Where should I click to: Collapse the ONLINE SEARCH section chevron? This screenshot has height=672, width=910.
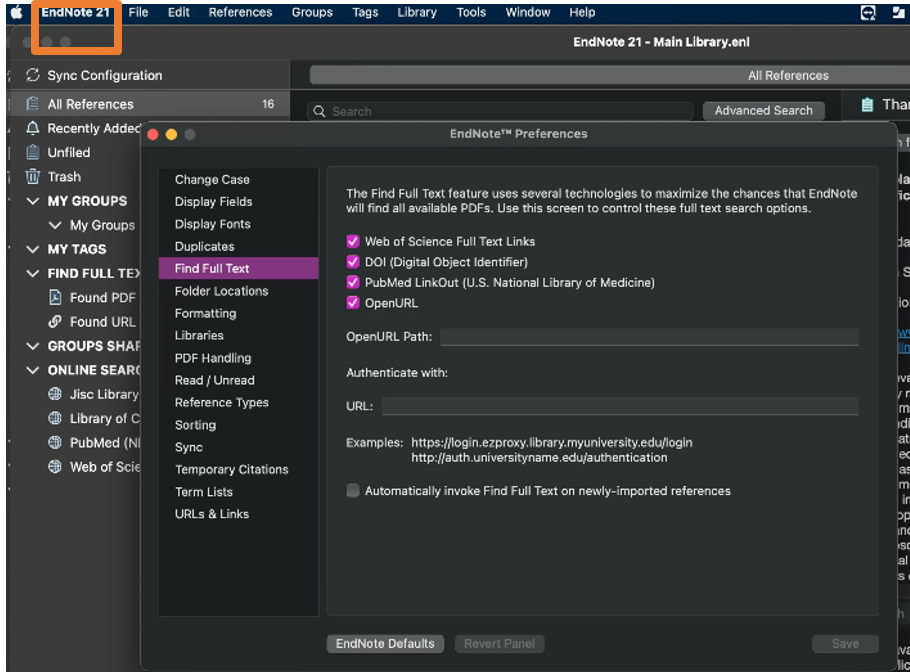[x=33, y=370]
